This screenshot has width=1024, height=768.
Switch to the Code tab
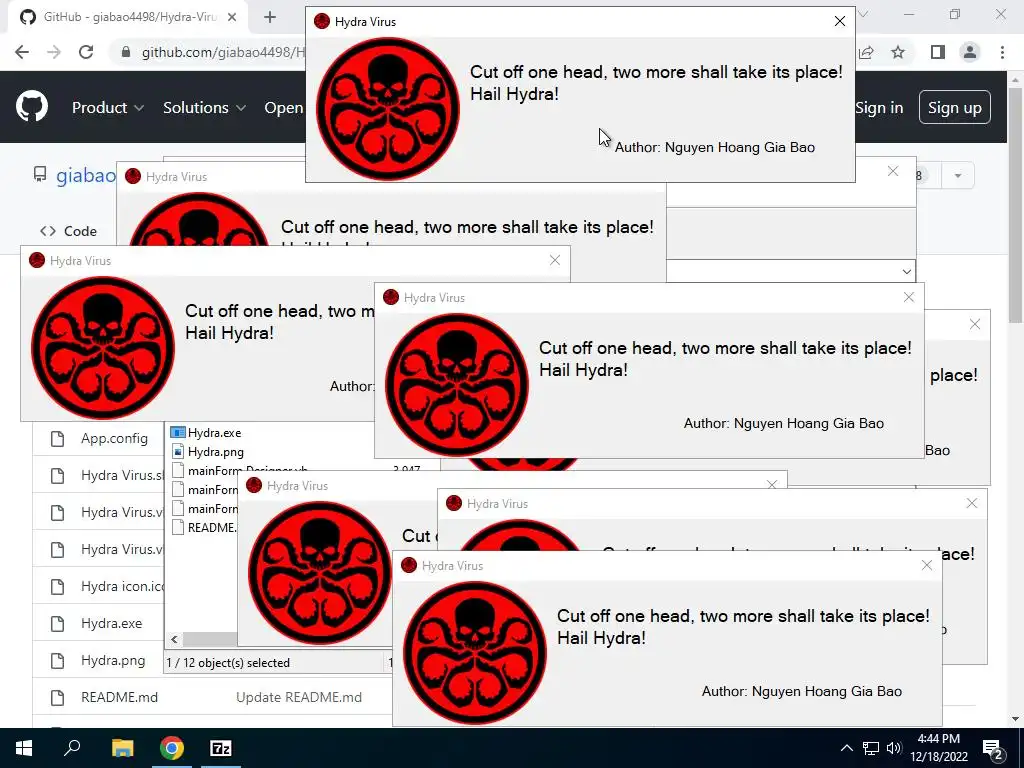pos(68,231)
